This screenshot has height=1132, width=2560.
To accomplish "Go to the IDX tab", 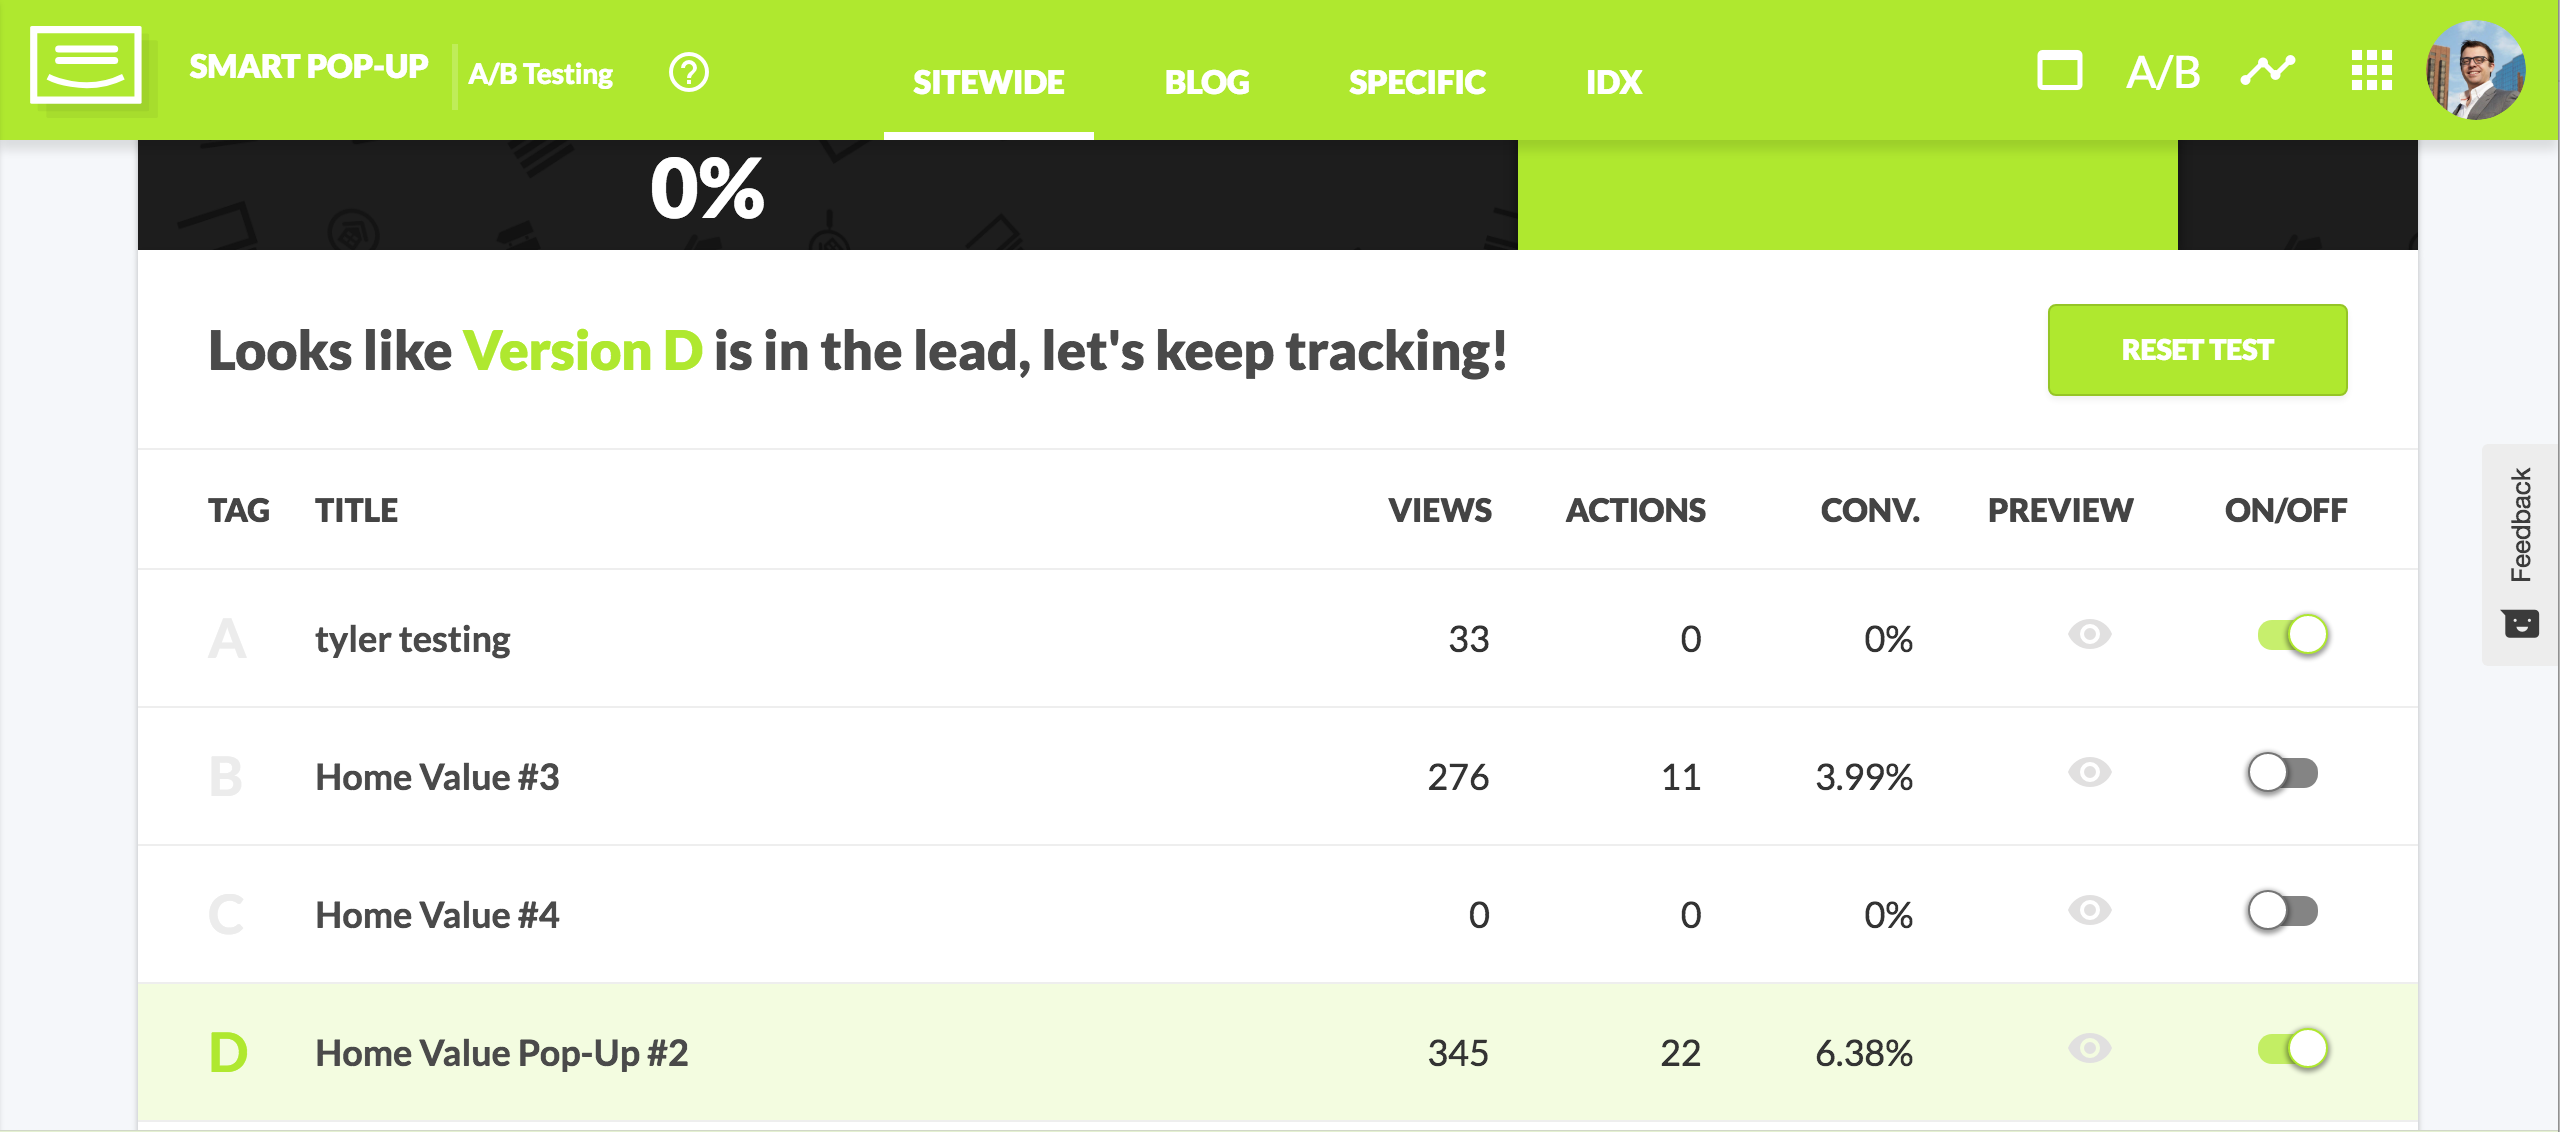I will coord(1614,82).
